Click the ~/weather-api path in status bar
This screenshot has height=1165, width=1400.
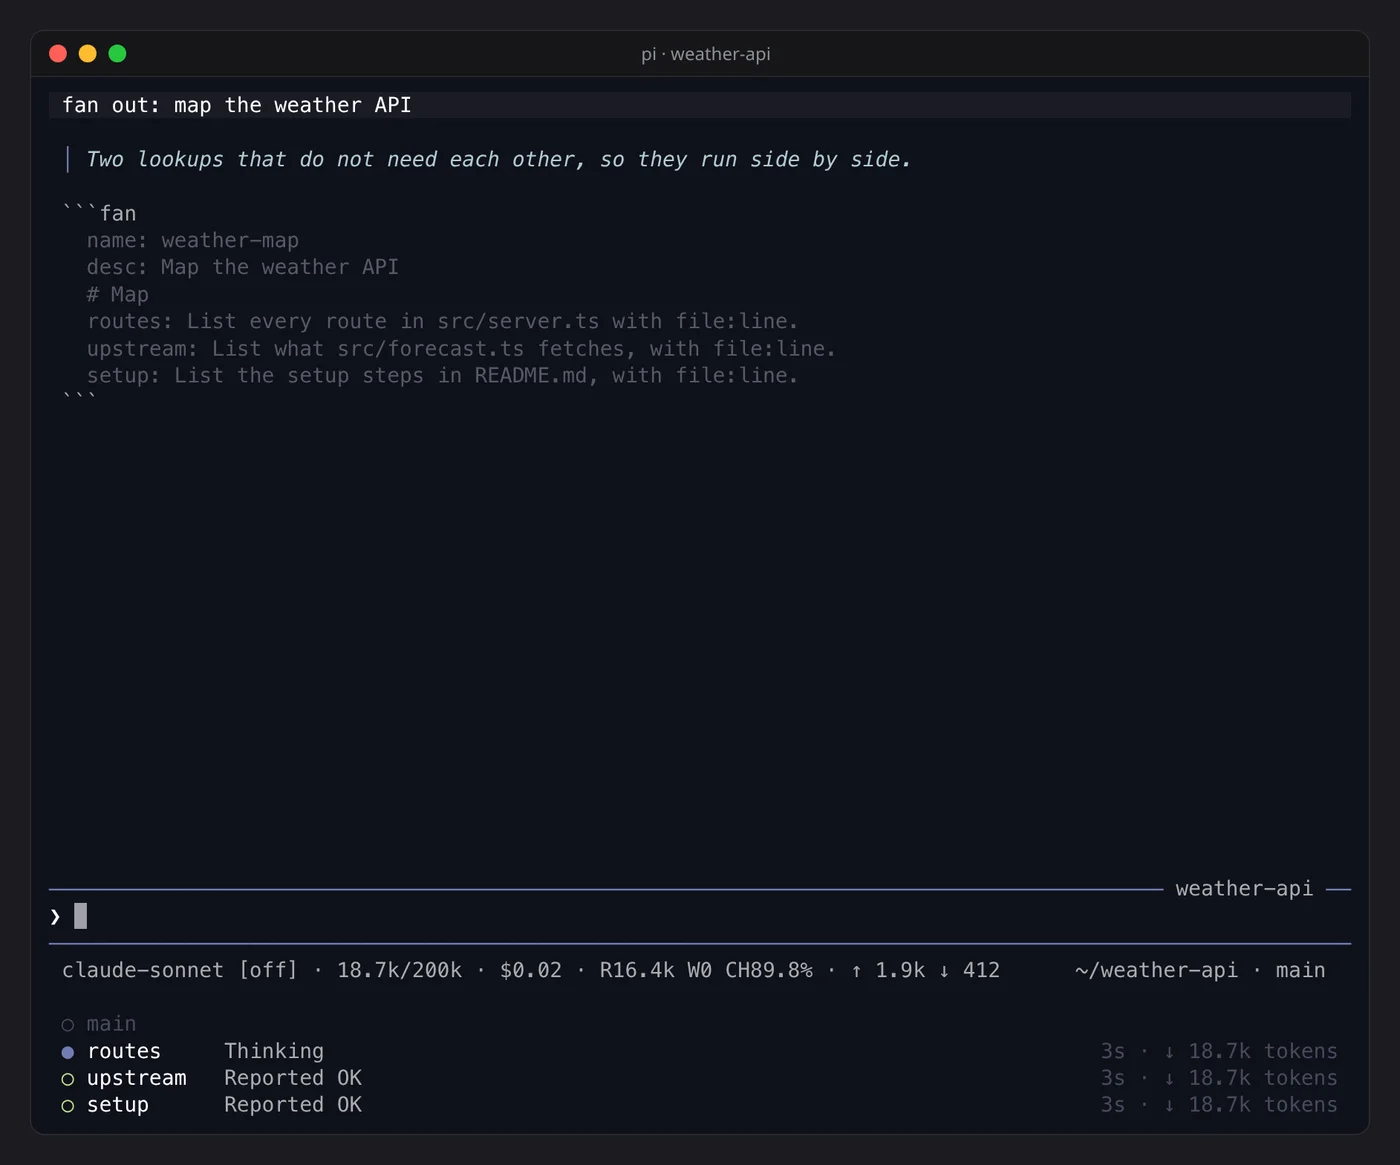[1157, 970]
